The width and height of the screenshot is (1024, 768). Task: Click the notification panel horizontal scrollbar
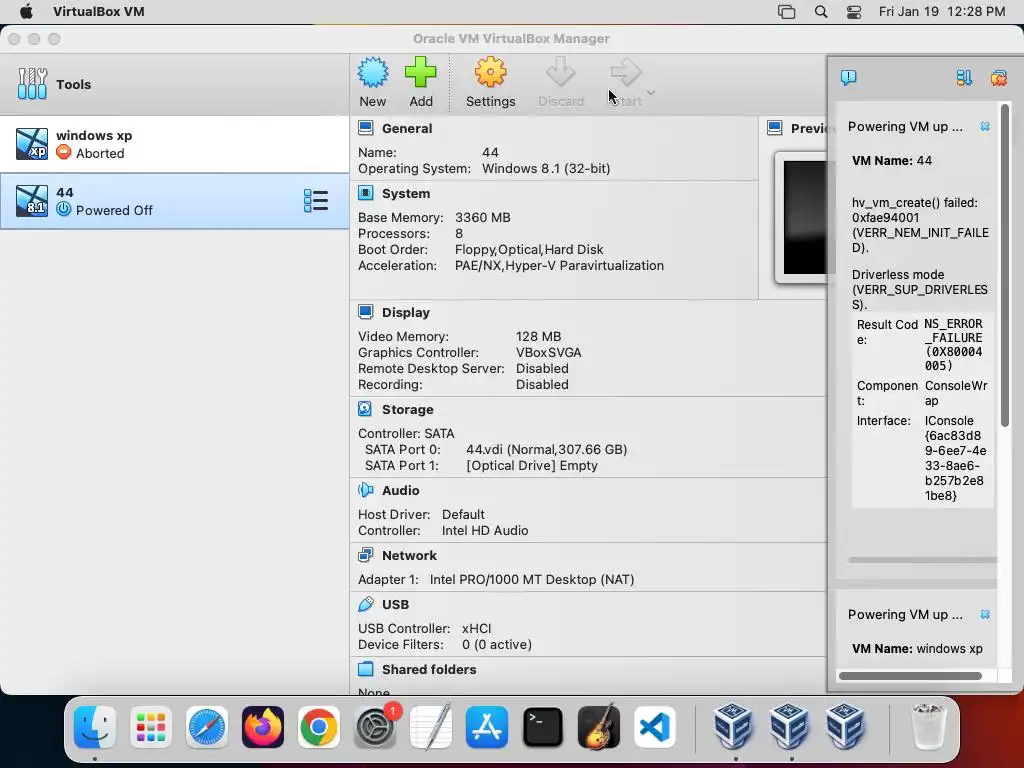pos(910,676)
